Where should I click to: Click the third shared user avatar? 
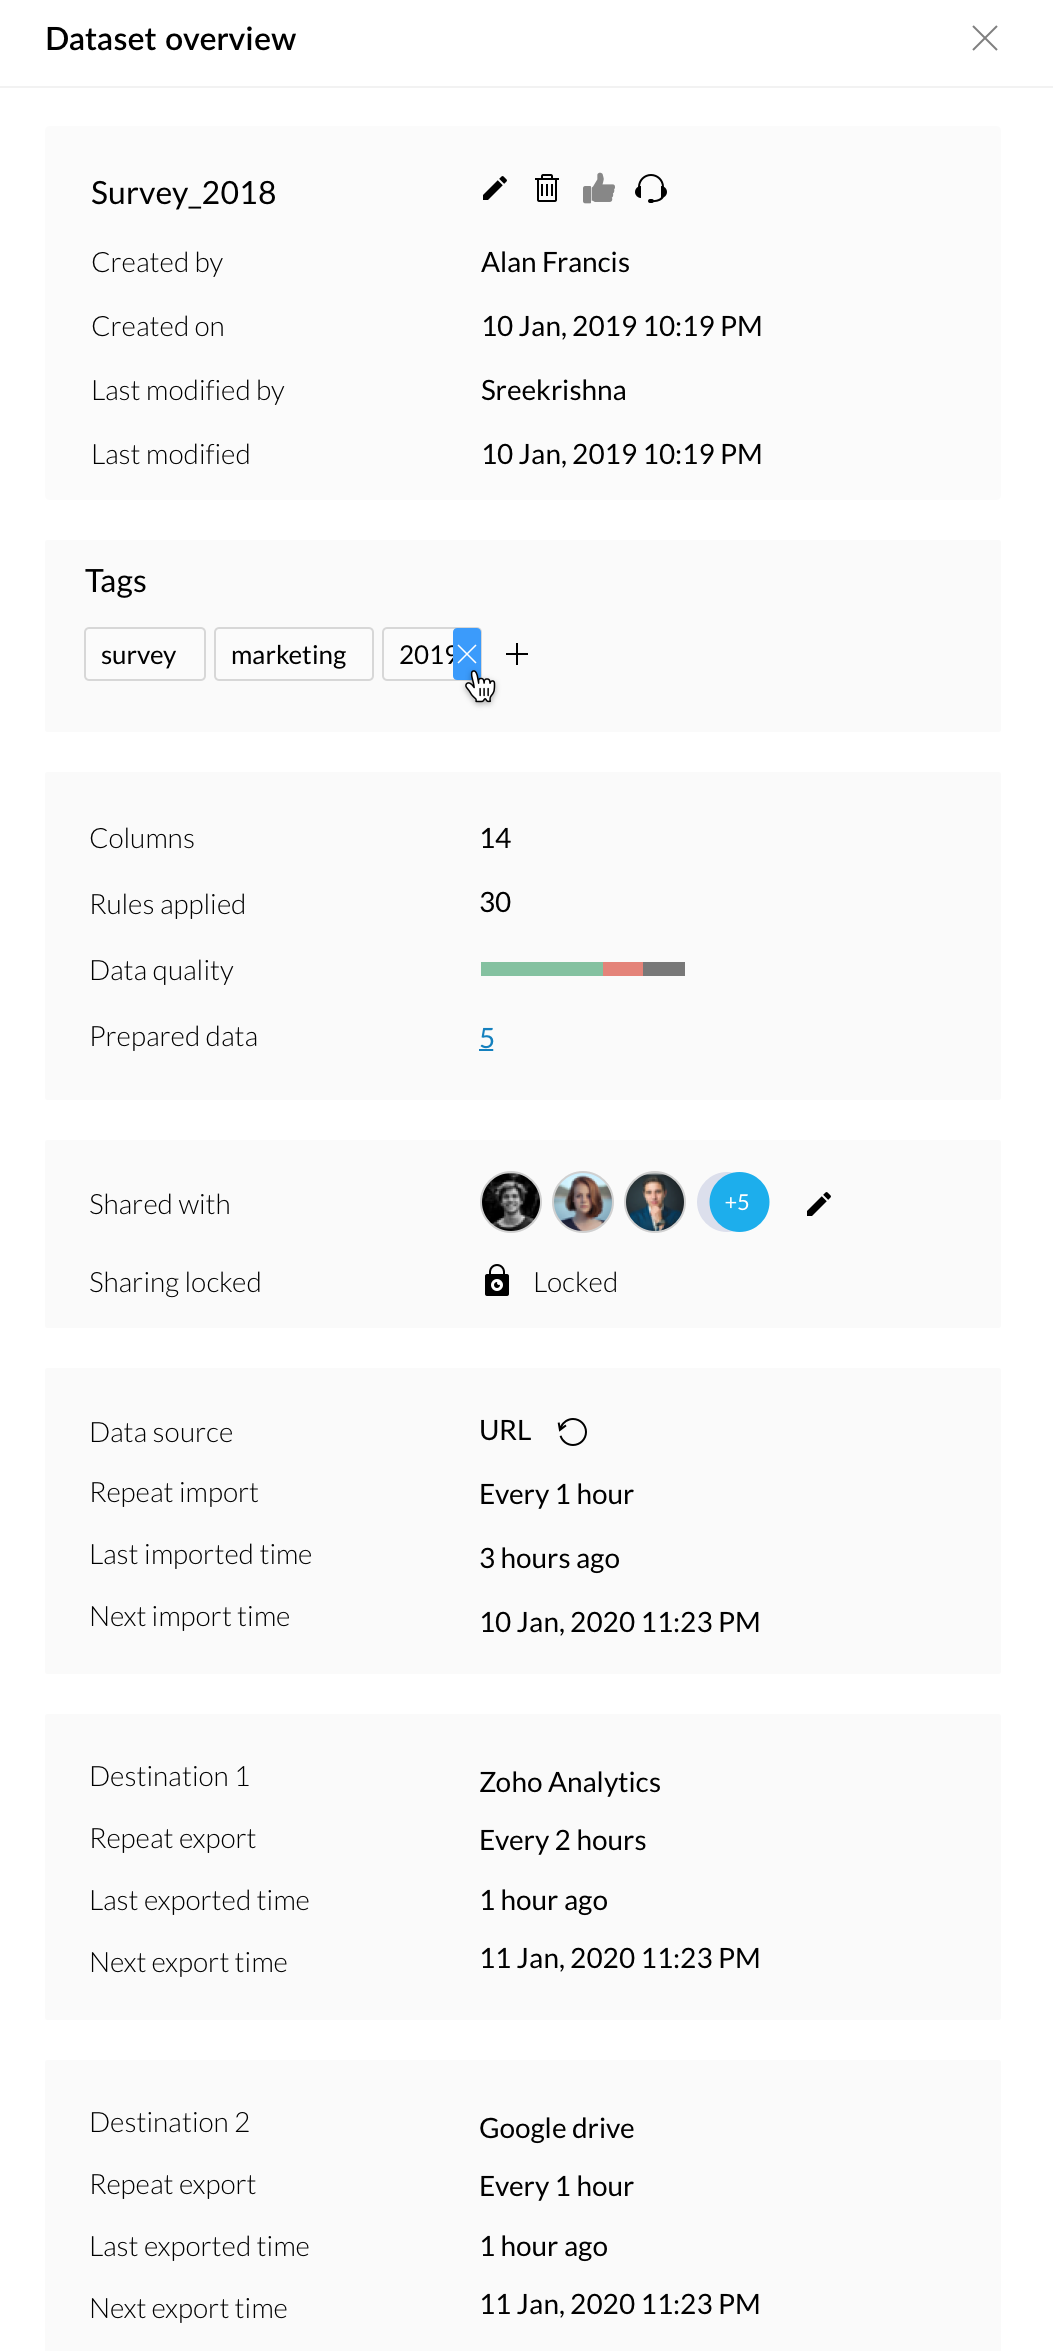point(655,1202)
